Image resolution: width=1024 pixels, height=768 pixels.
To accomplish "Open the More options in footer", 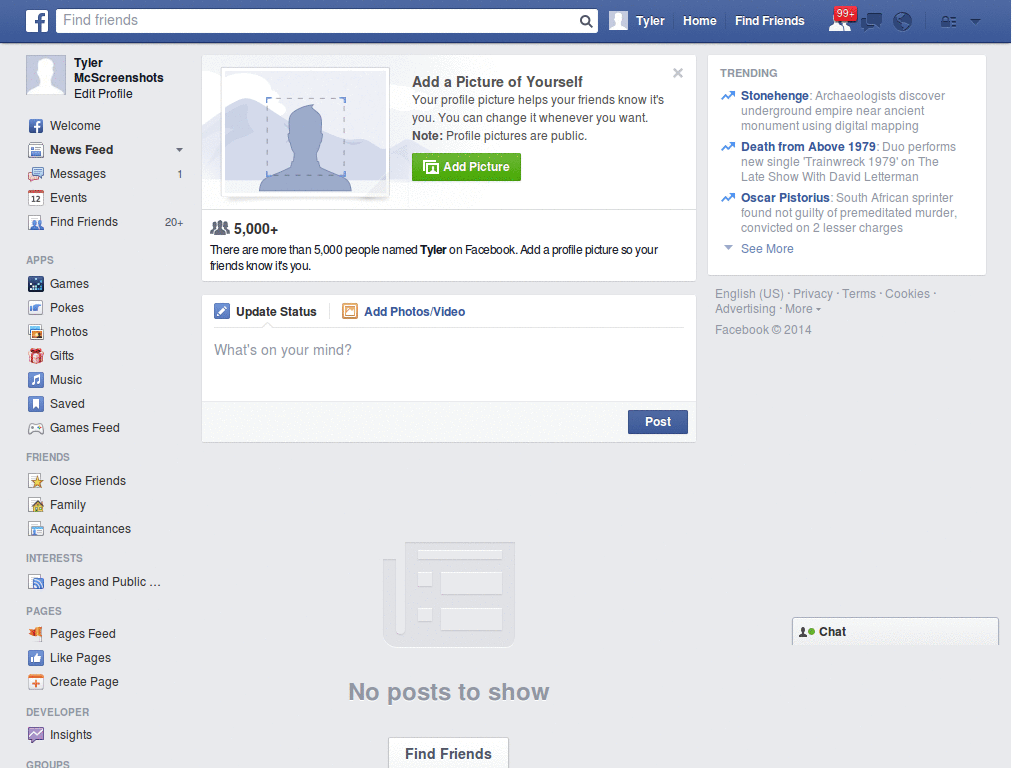I will tap(798, 308).
